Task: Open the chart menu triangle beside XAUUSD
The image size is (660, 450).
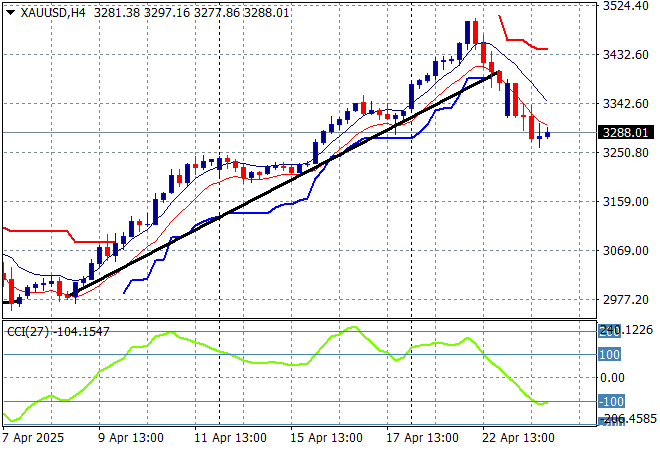Action: click(x=11, y=13)
